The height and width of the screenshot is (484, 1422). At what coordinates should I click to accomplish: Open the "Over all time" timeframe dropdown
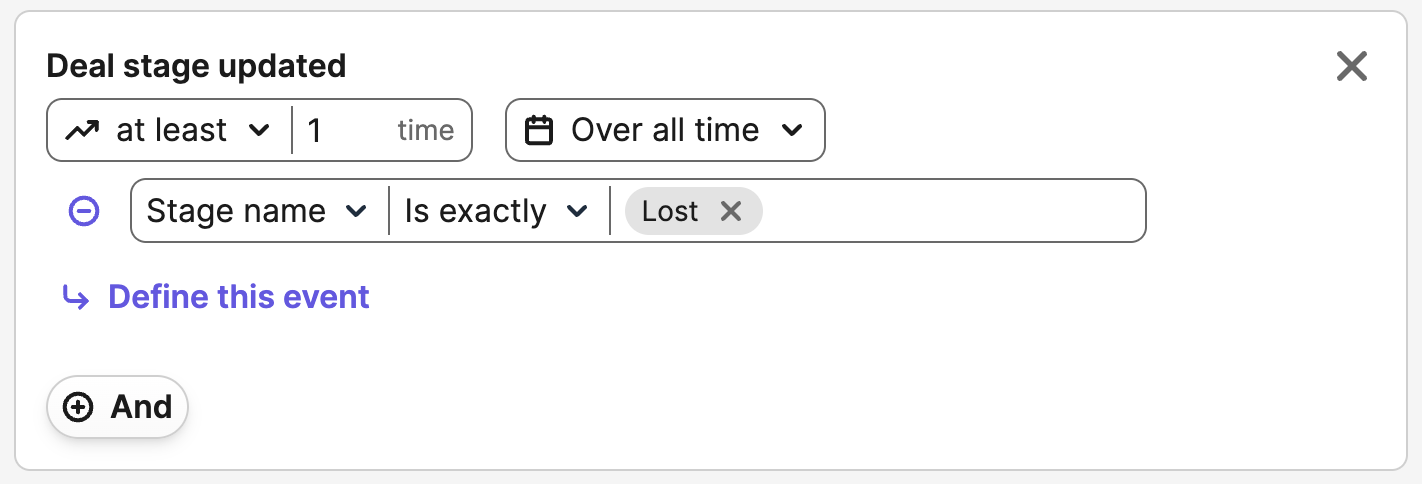click(x=665, y=131)
